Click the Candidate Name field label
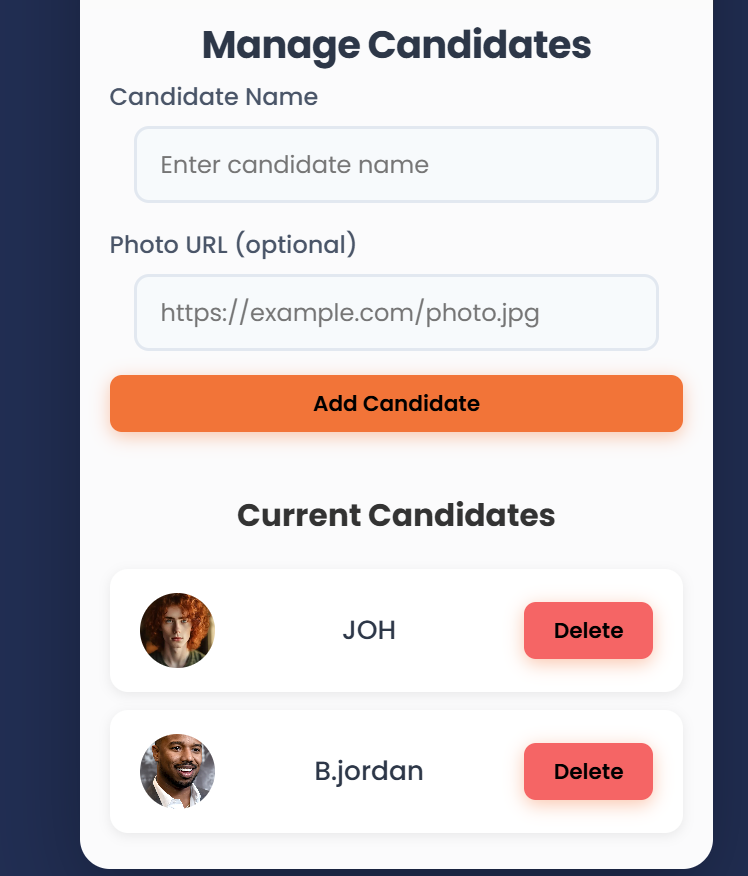 tap(214, 97)
